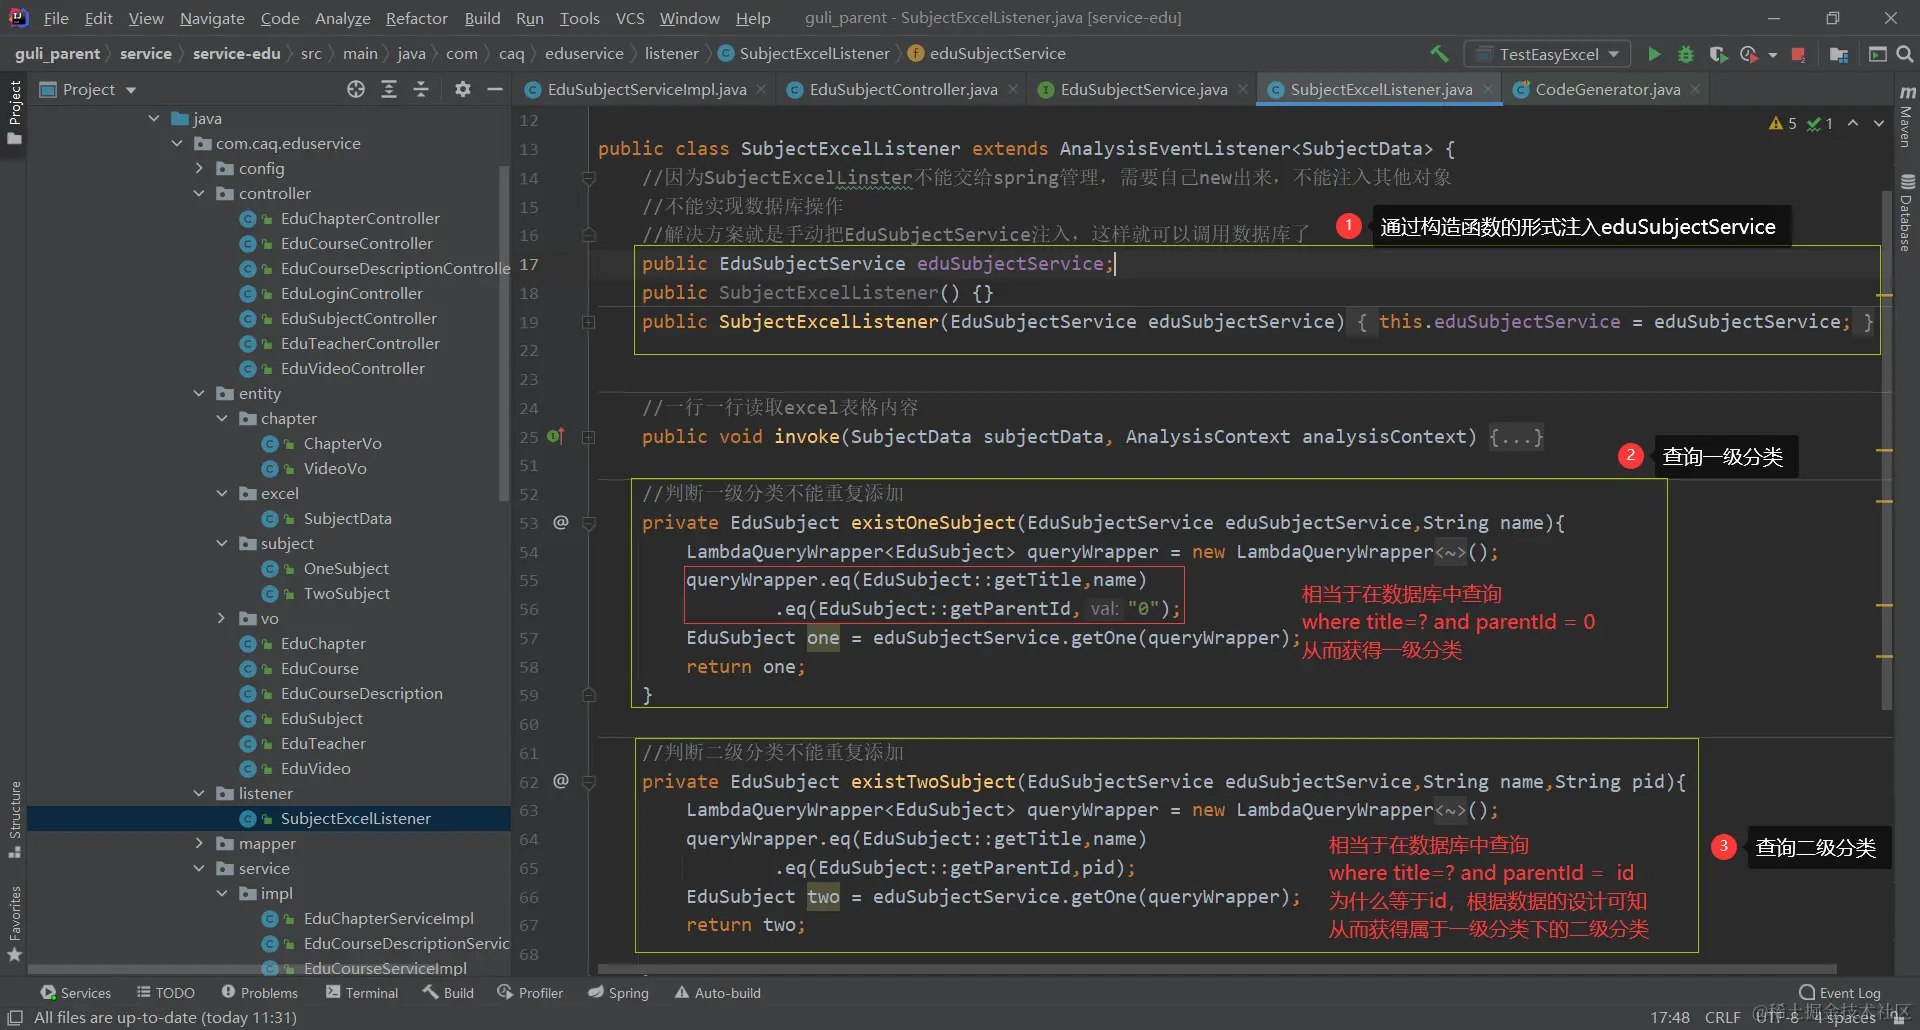Collapse all nodes in Project panel

pos(421,90)
